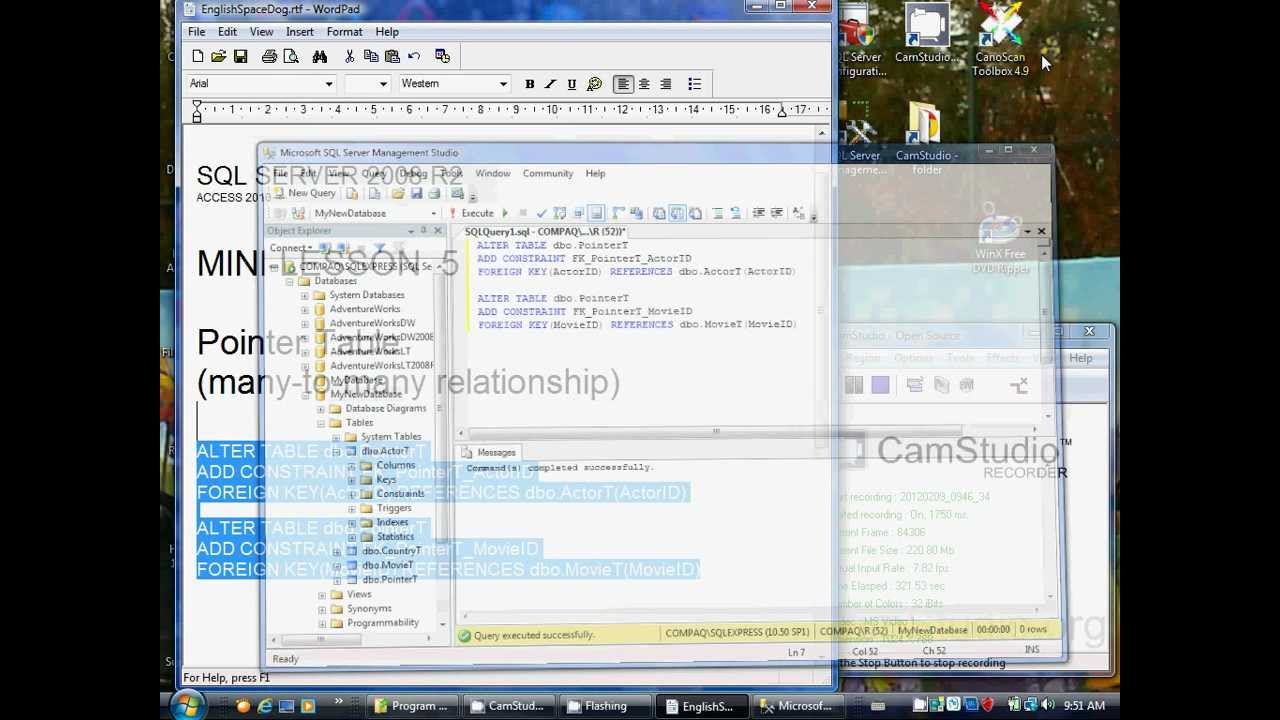Select Synonyms folder in Object Explorer

pyautogui.click(x=369, y=608)
